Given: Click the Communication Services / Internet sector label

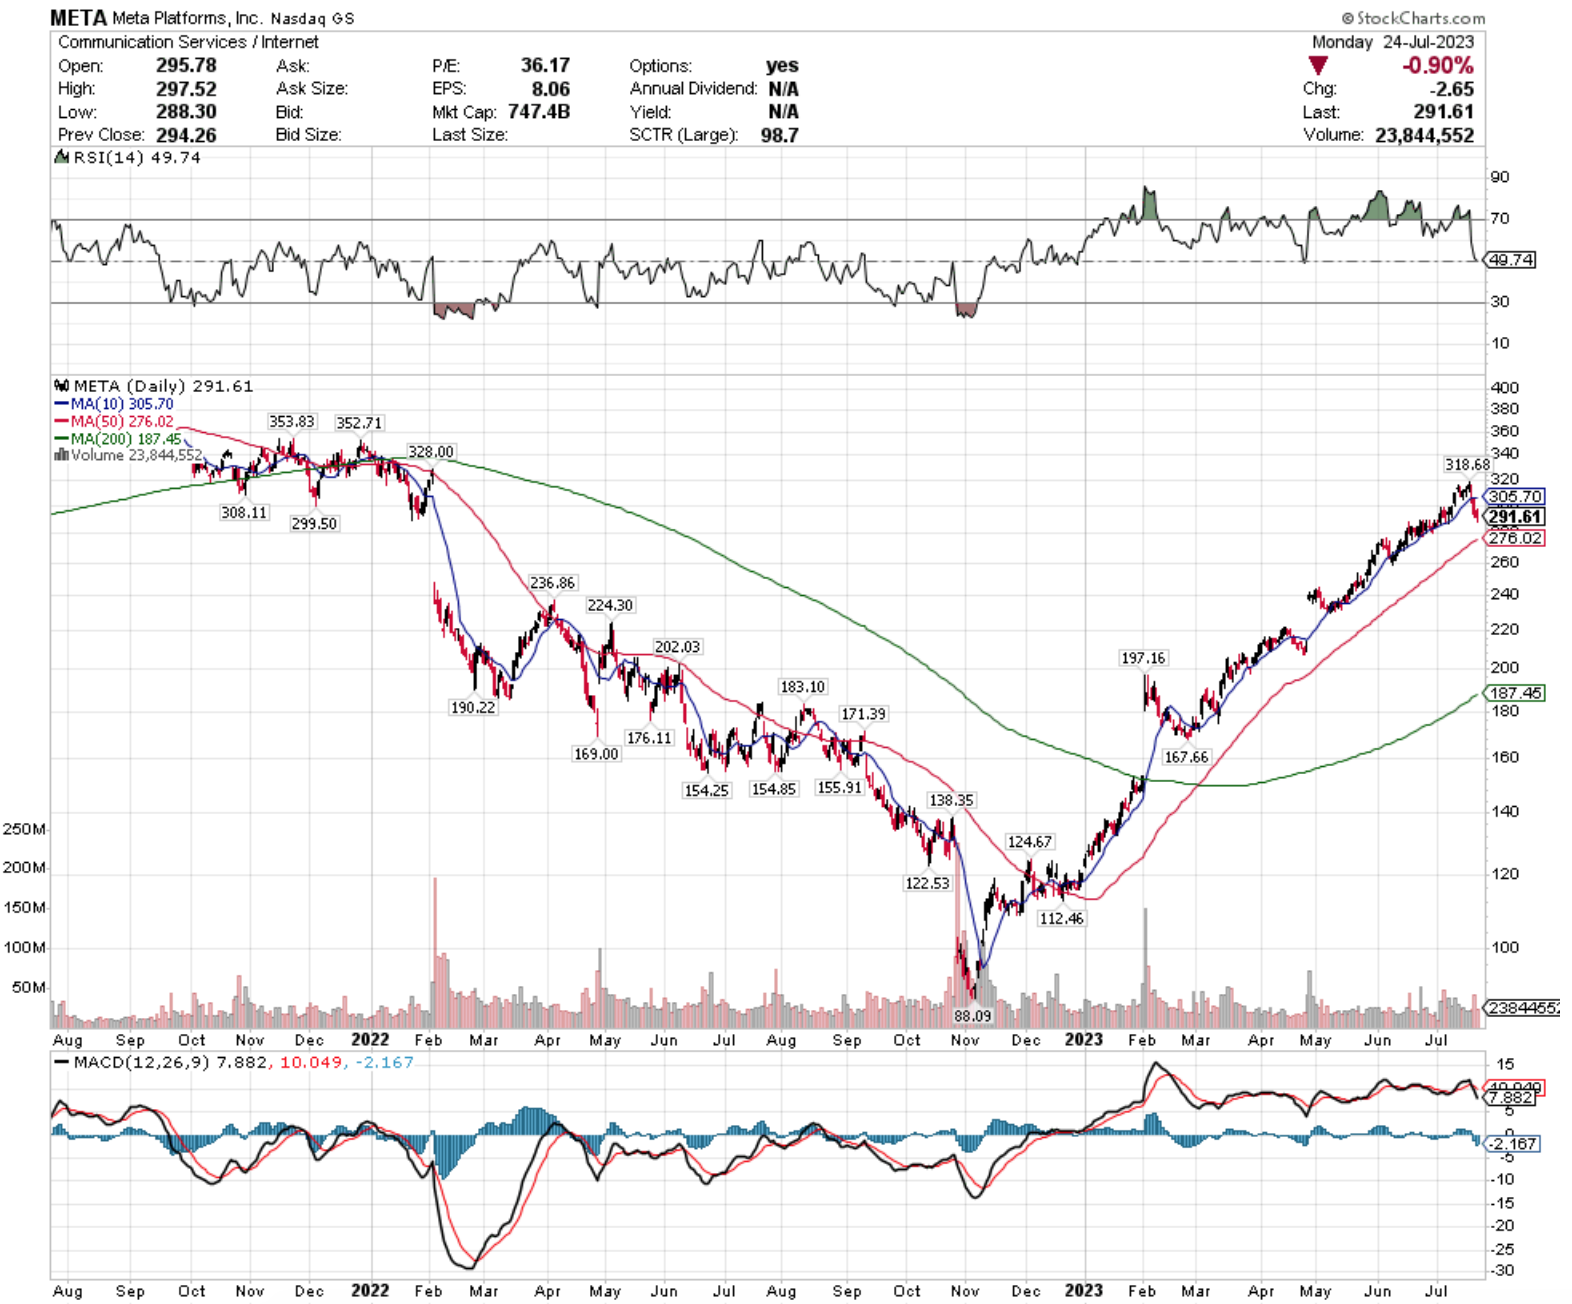Looking at the screenshot, I should [x=188, y=42].
